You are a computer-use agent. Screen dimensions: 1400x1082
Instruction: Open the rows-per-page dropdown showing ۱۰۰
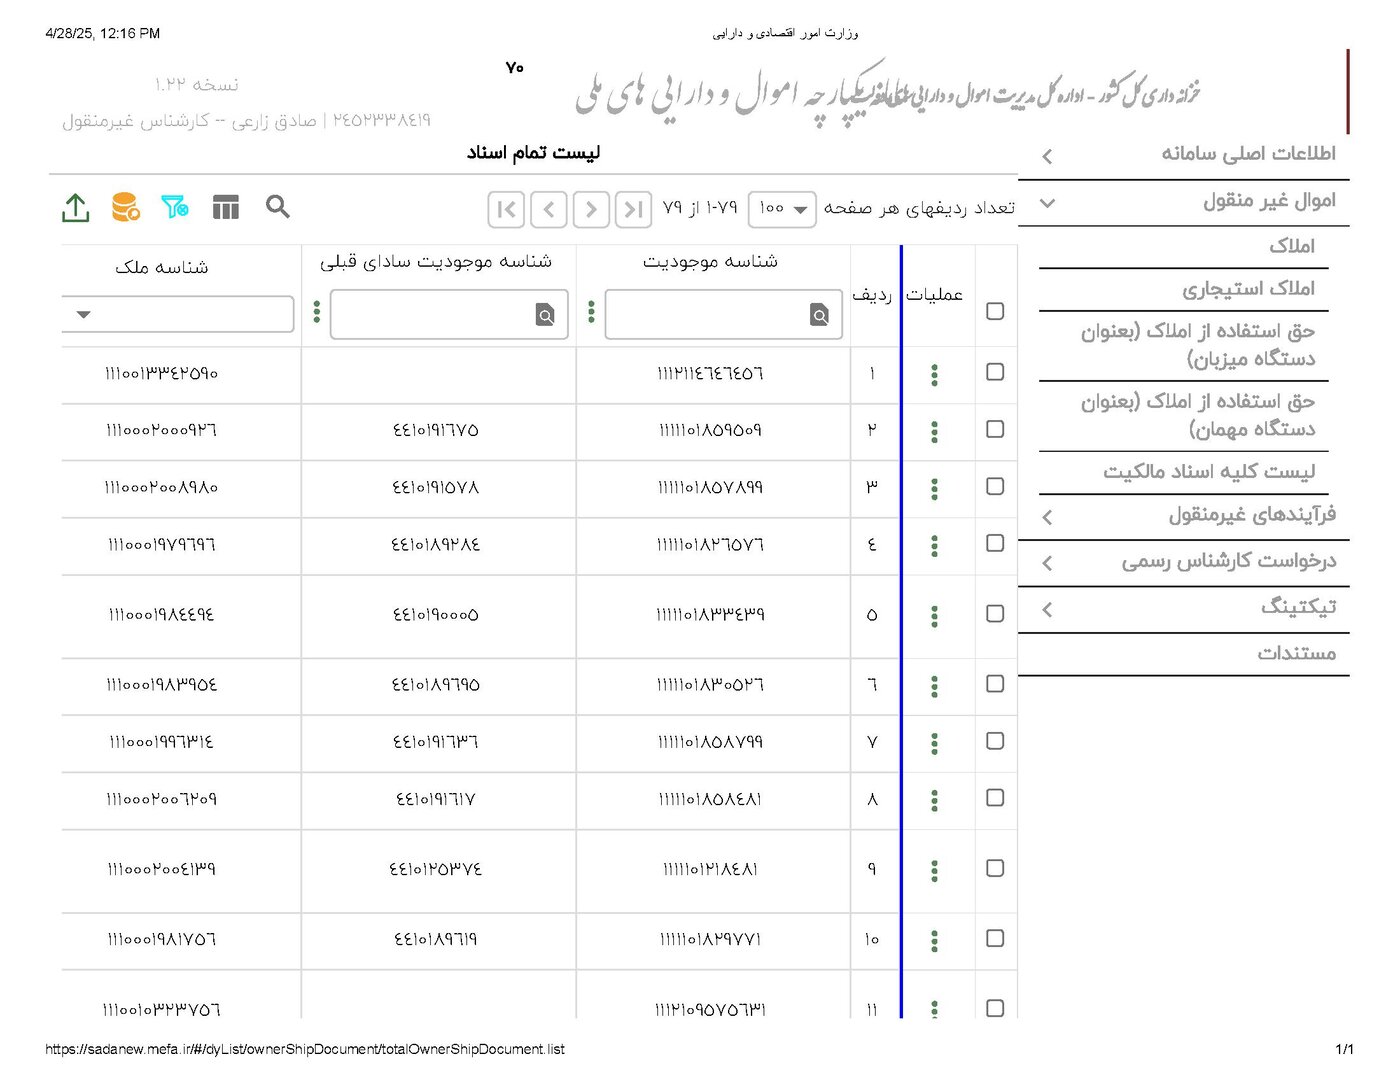(x=782, y=209)
